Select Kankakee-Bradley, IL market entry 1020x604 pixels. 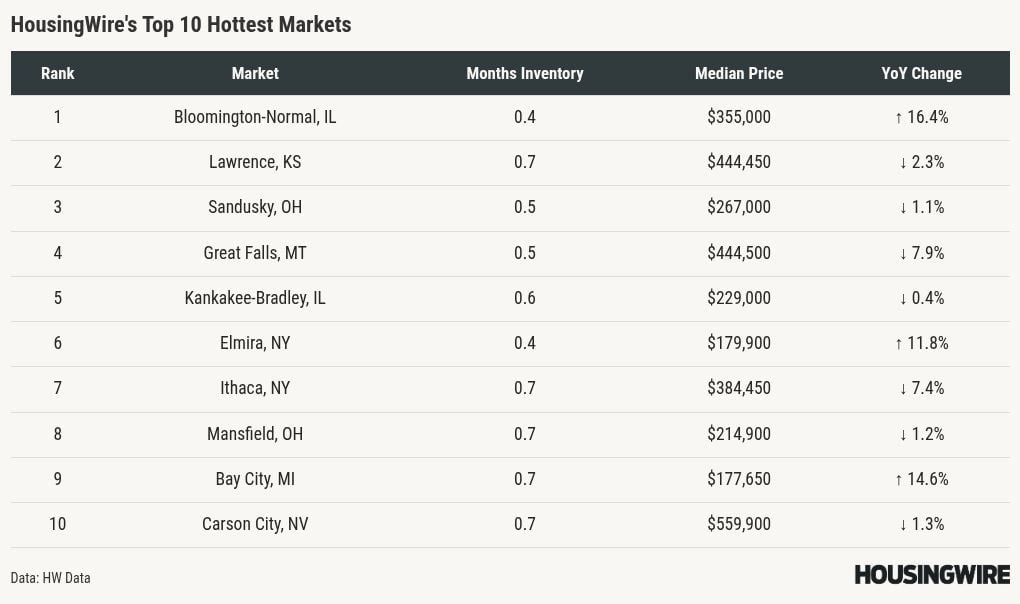(255, 298)
